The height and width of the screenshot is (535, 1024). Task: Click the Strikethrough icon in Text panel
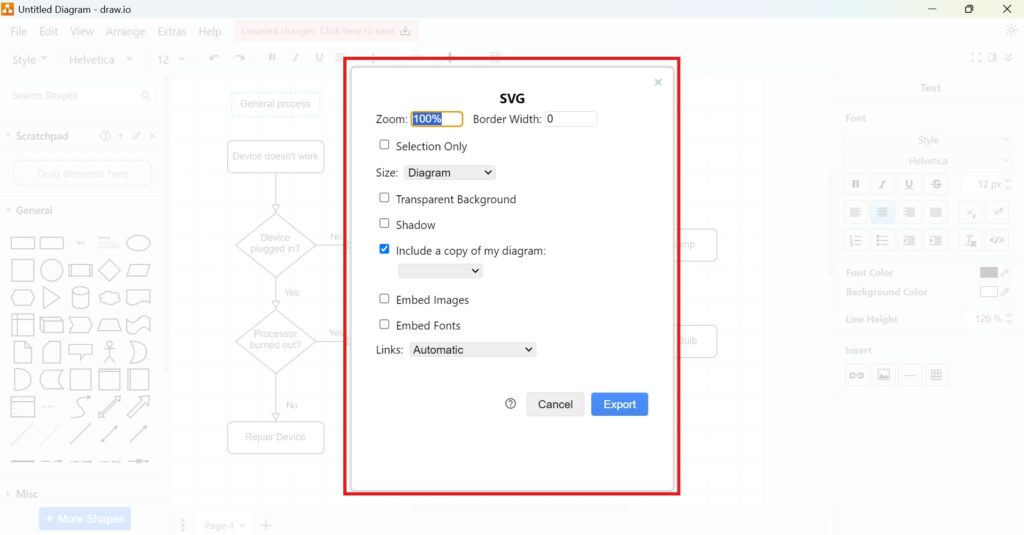pyautogui.click(x=936, y=184)
